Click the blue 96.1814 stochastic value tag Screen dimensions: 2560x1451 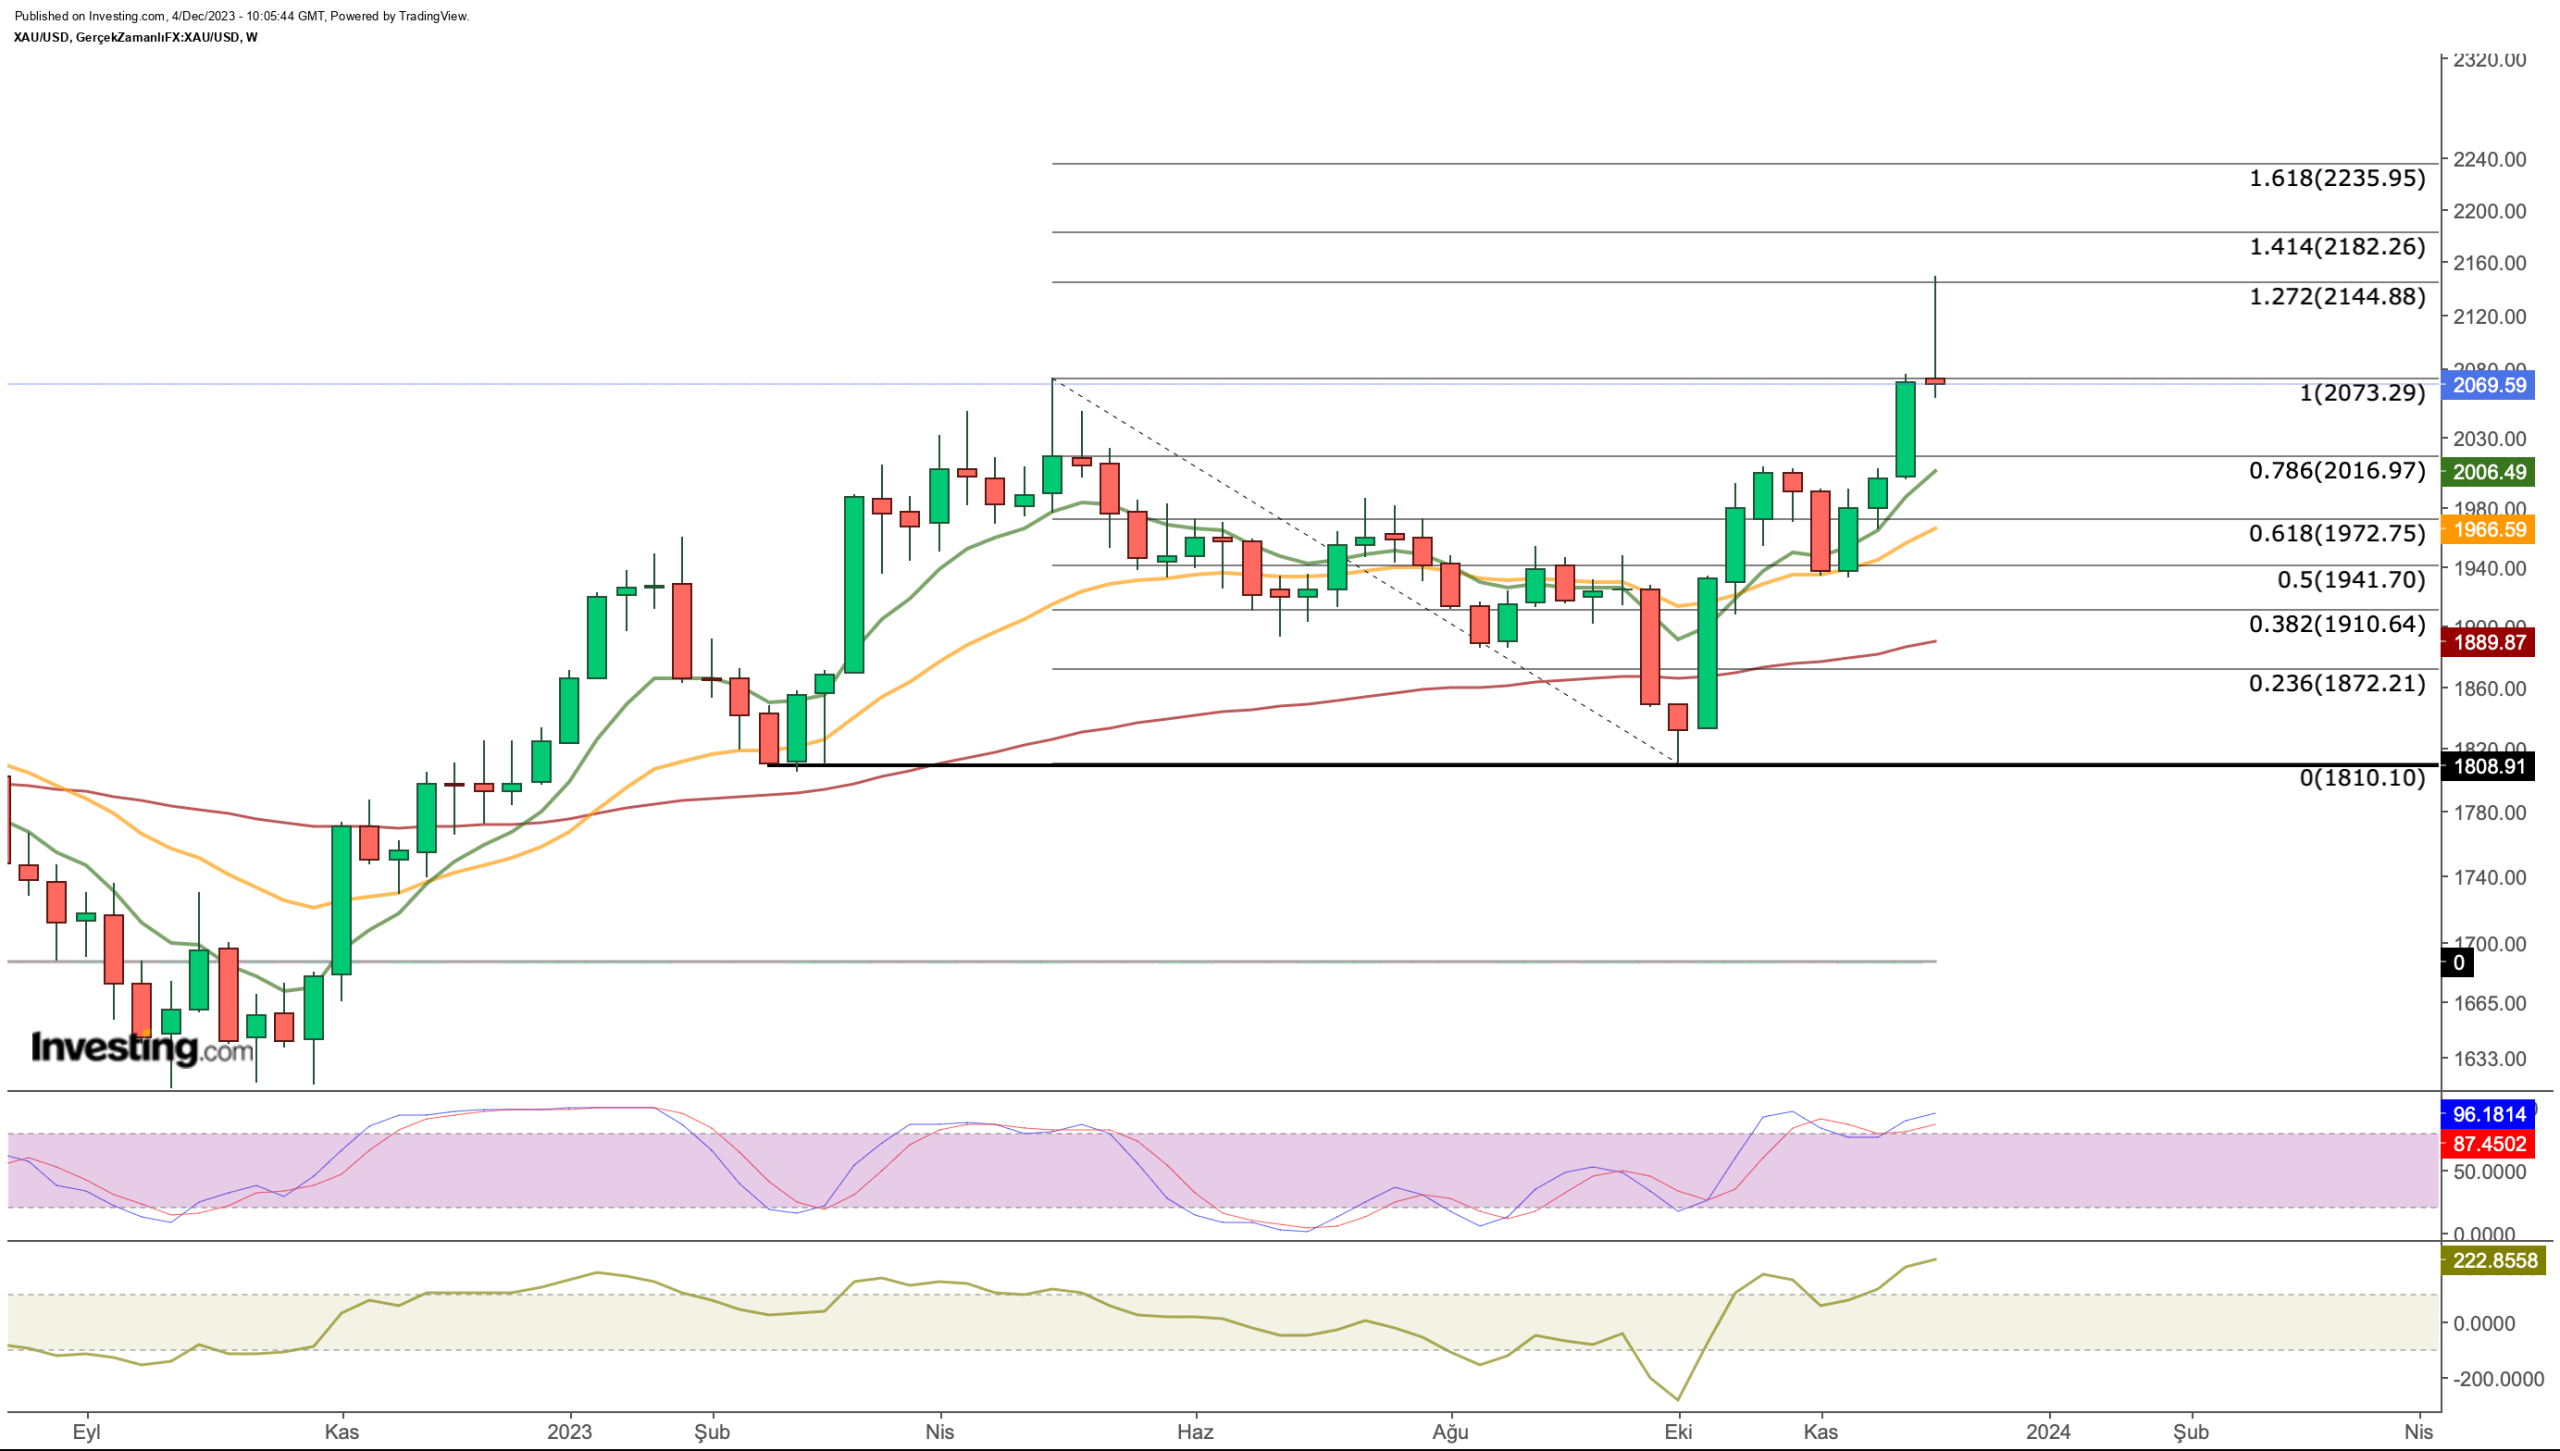(2488, 1114)
